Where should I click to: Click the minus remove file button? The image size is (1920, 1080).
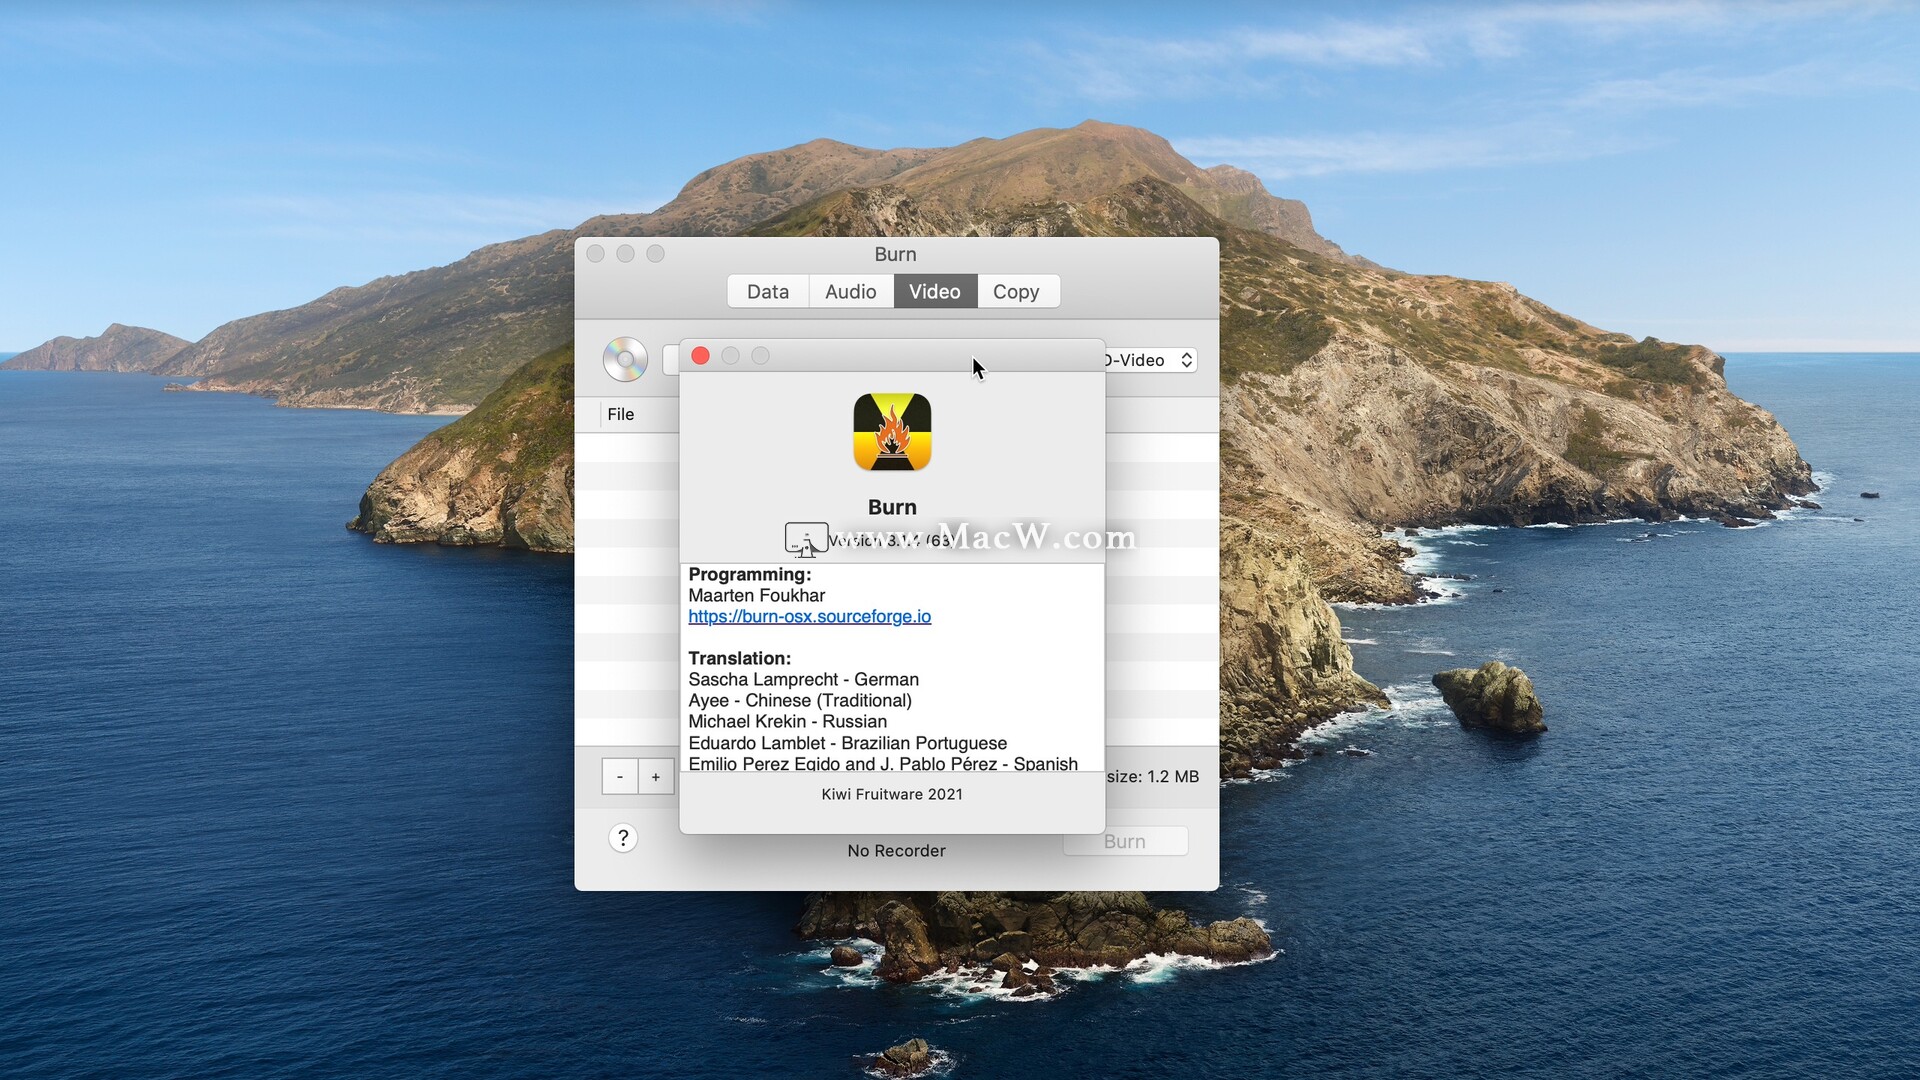(620, 777)
